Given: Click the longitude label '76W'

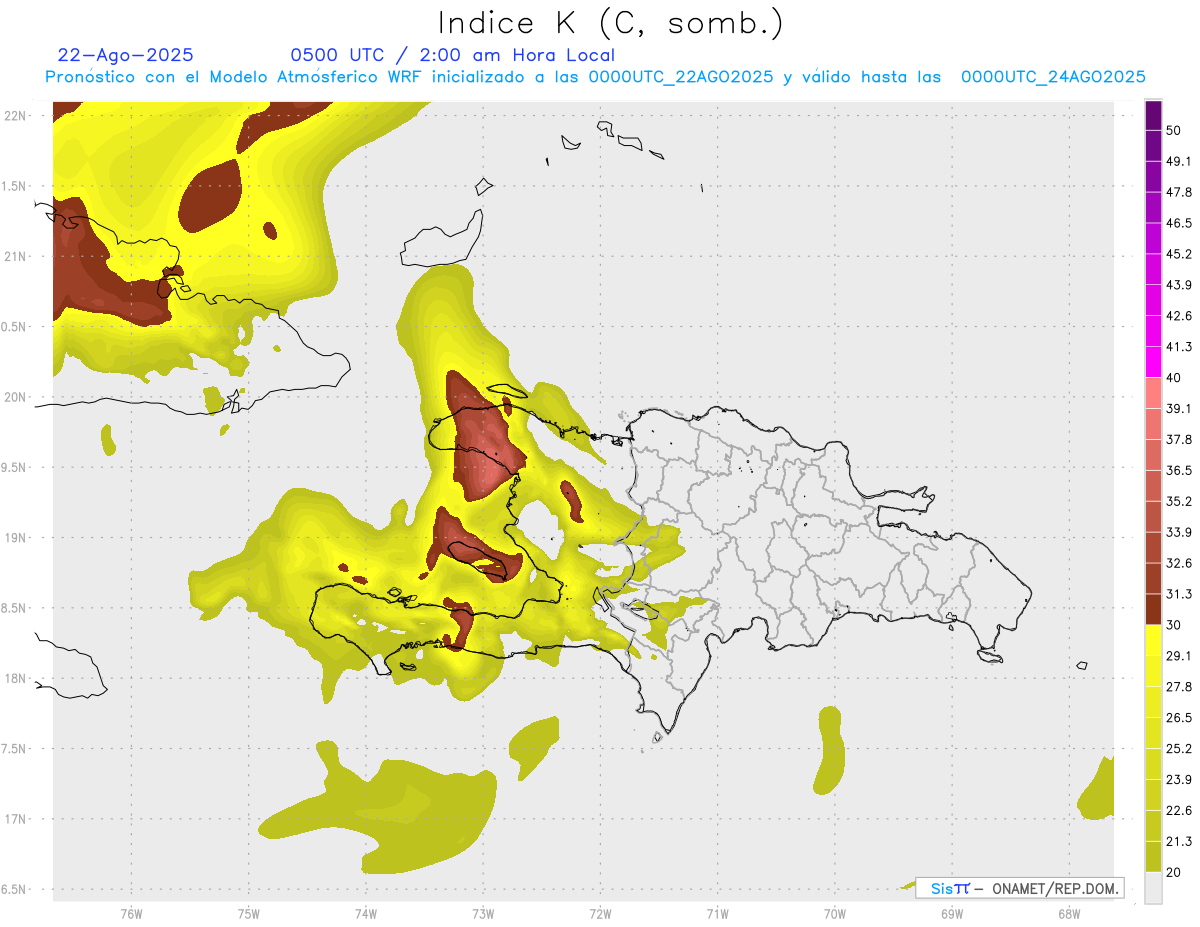Looking at the screenshot, I should (x=131, y=913).
